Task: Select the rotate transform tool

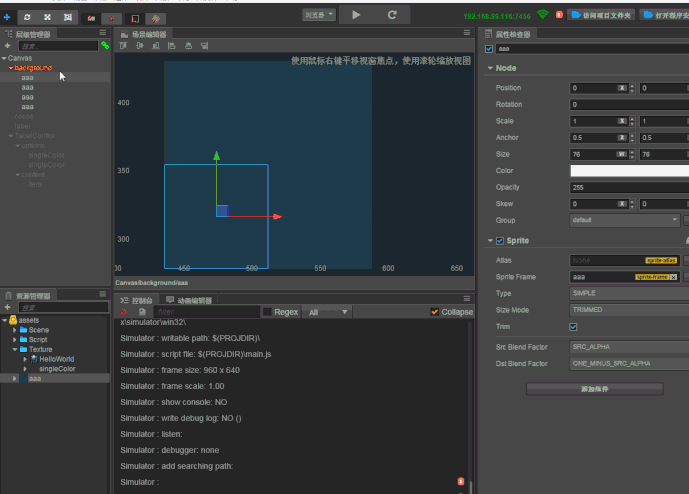Action: click(x=27, y=17)
